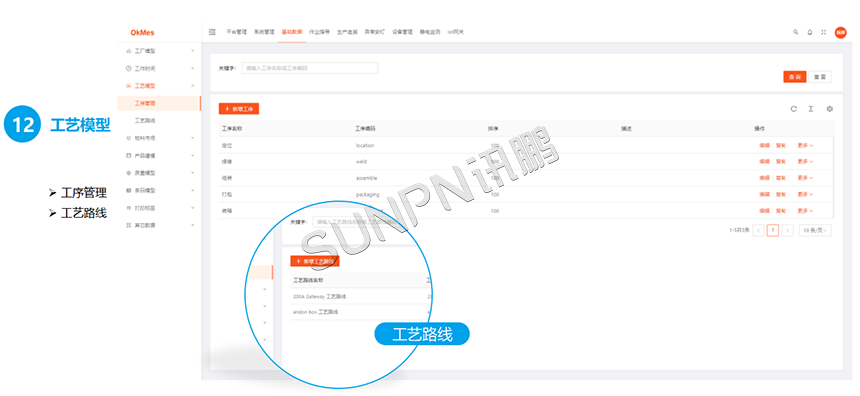The image size is (860, 396).
Task: Switch to the 设备管理 top tab
Action: tap(402, 32)
